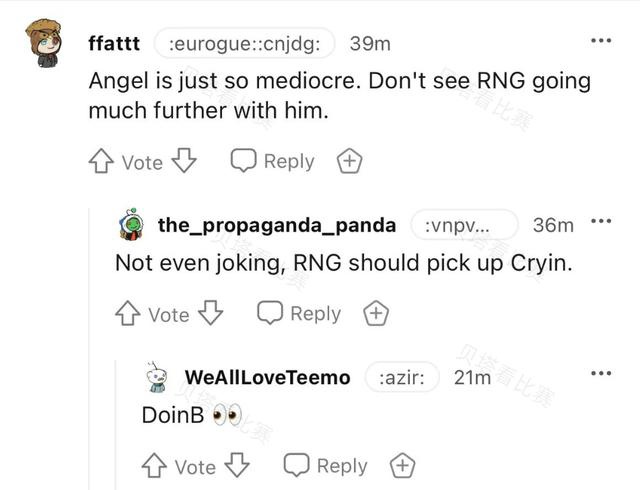Downvote the_propaganda_panda's Cryin comment
Image resolution: width=640 pixels, height=490 pixels.
[211, 313]
